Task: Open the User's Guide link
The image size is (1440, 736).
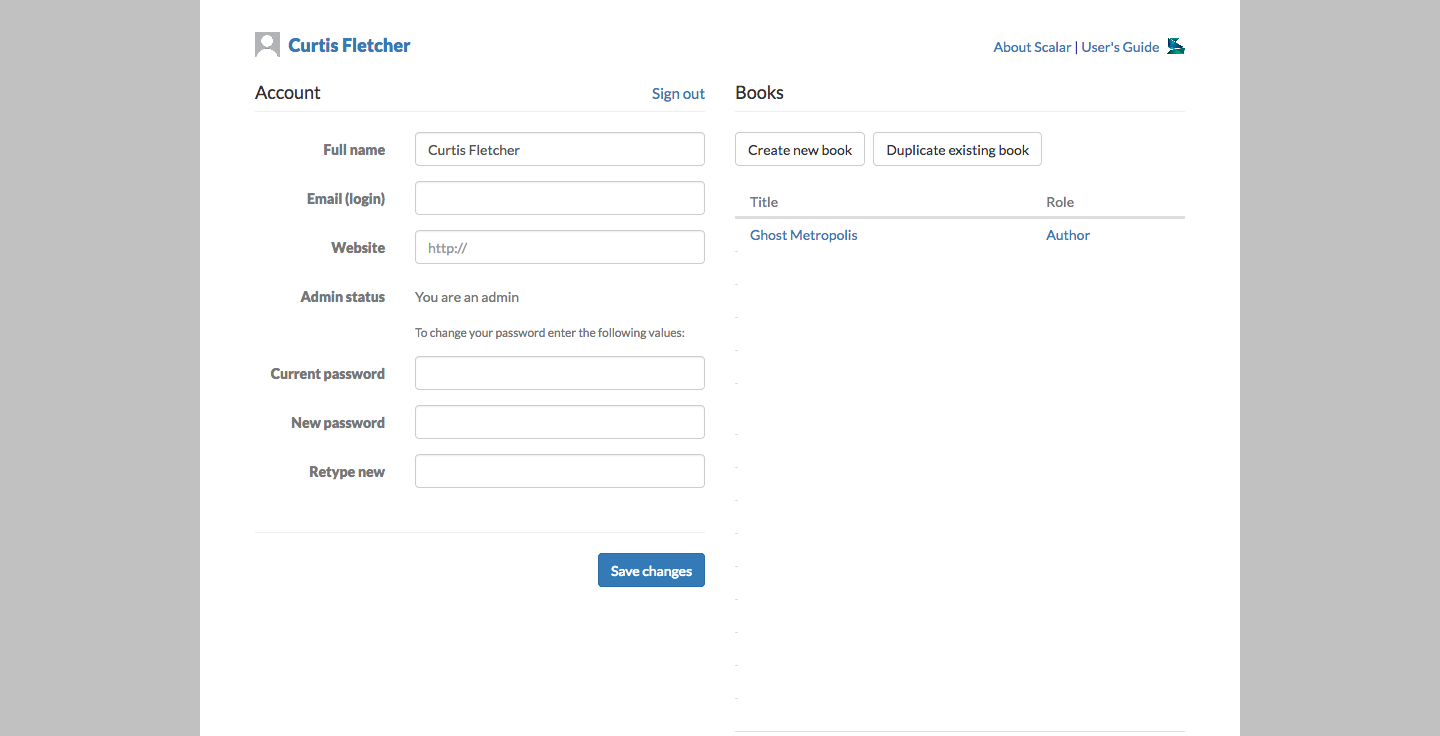Action: coord(1120,47)
